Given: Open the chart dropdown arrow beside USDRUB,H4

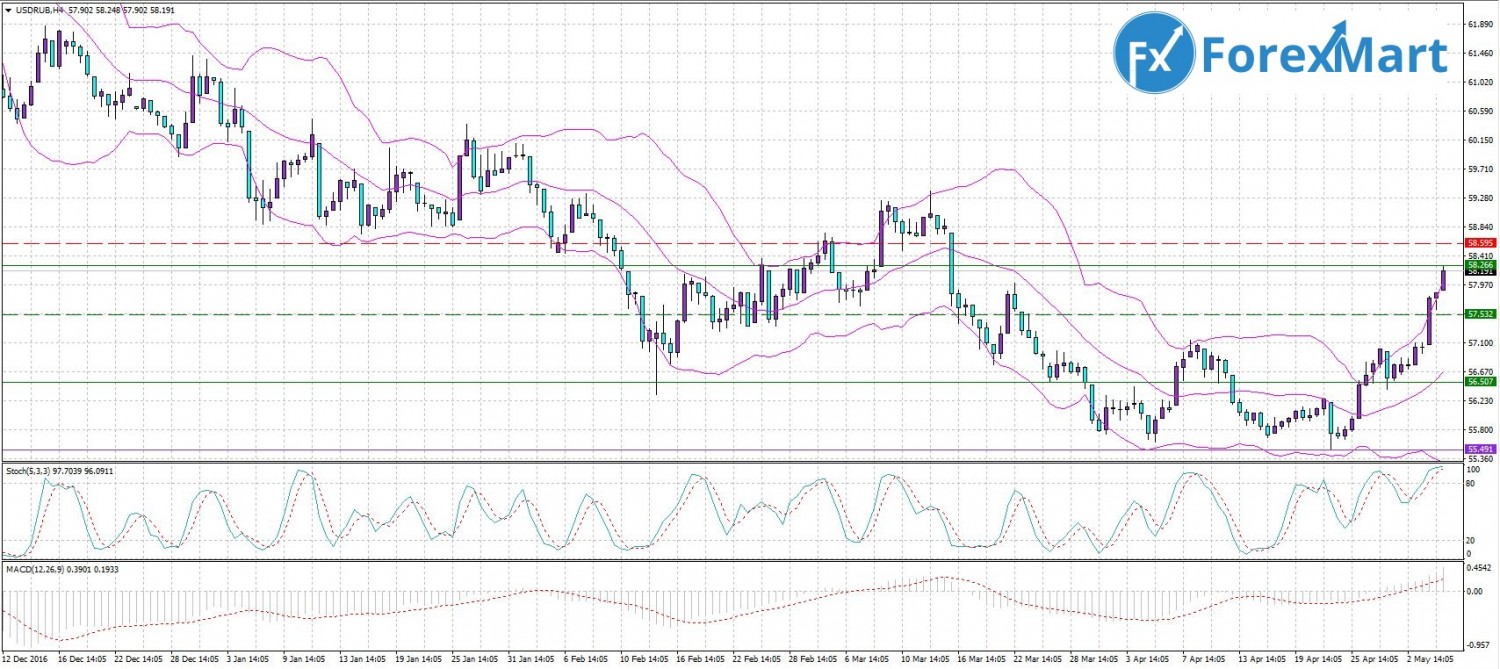Looking at the screenshot, I should [x=8, y=9].
